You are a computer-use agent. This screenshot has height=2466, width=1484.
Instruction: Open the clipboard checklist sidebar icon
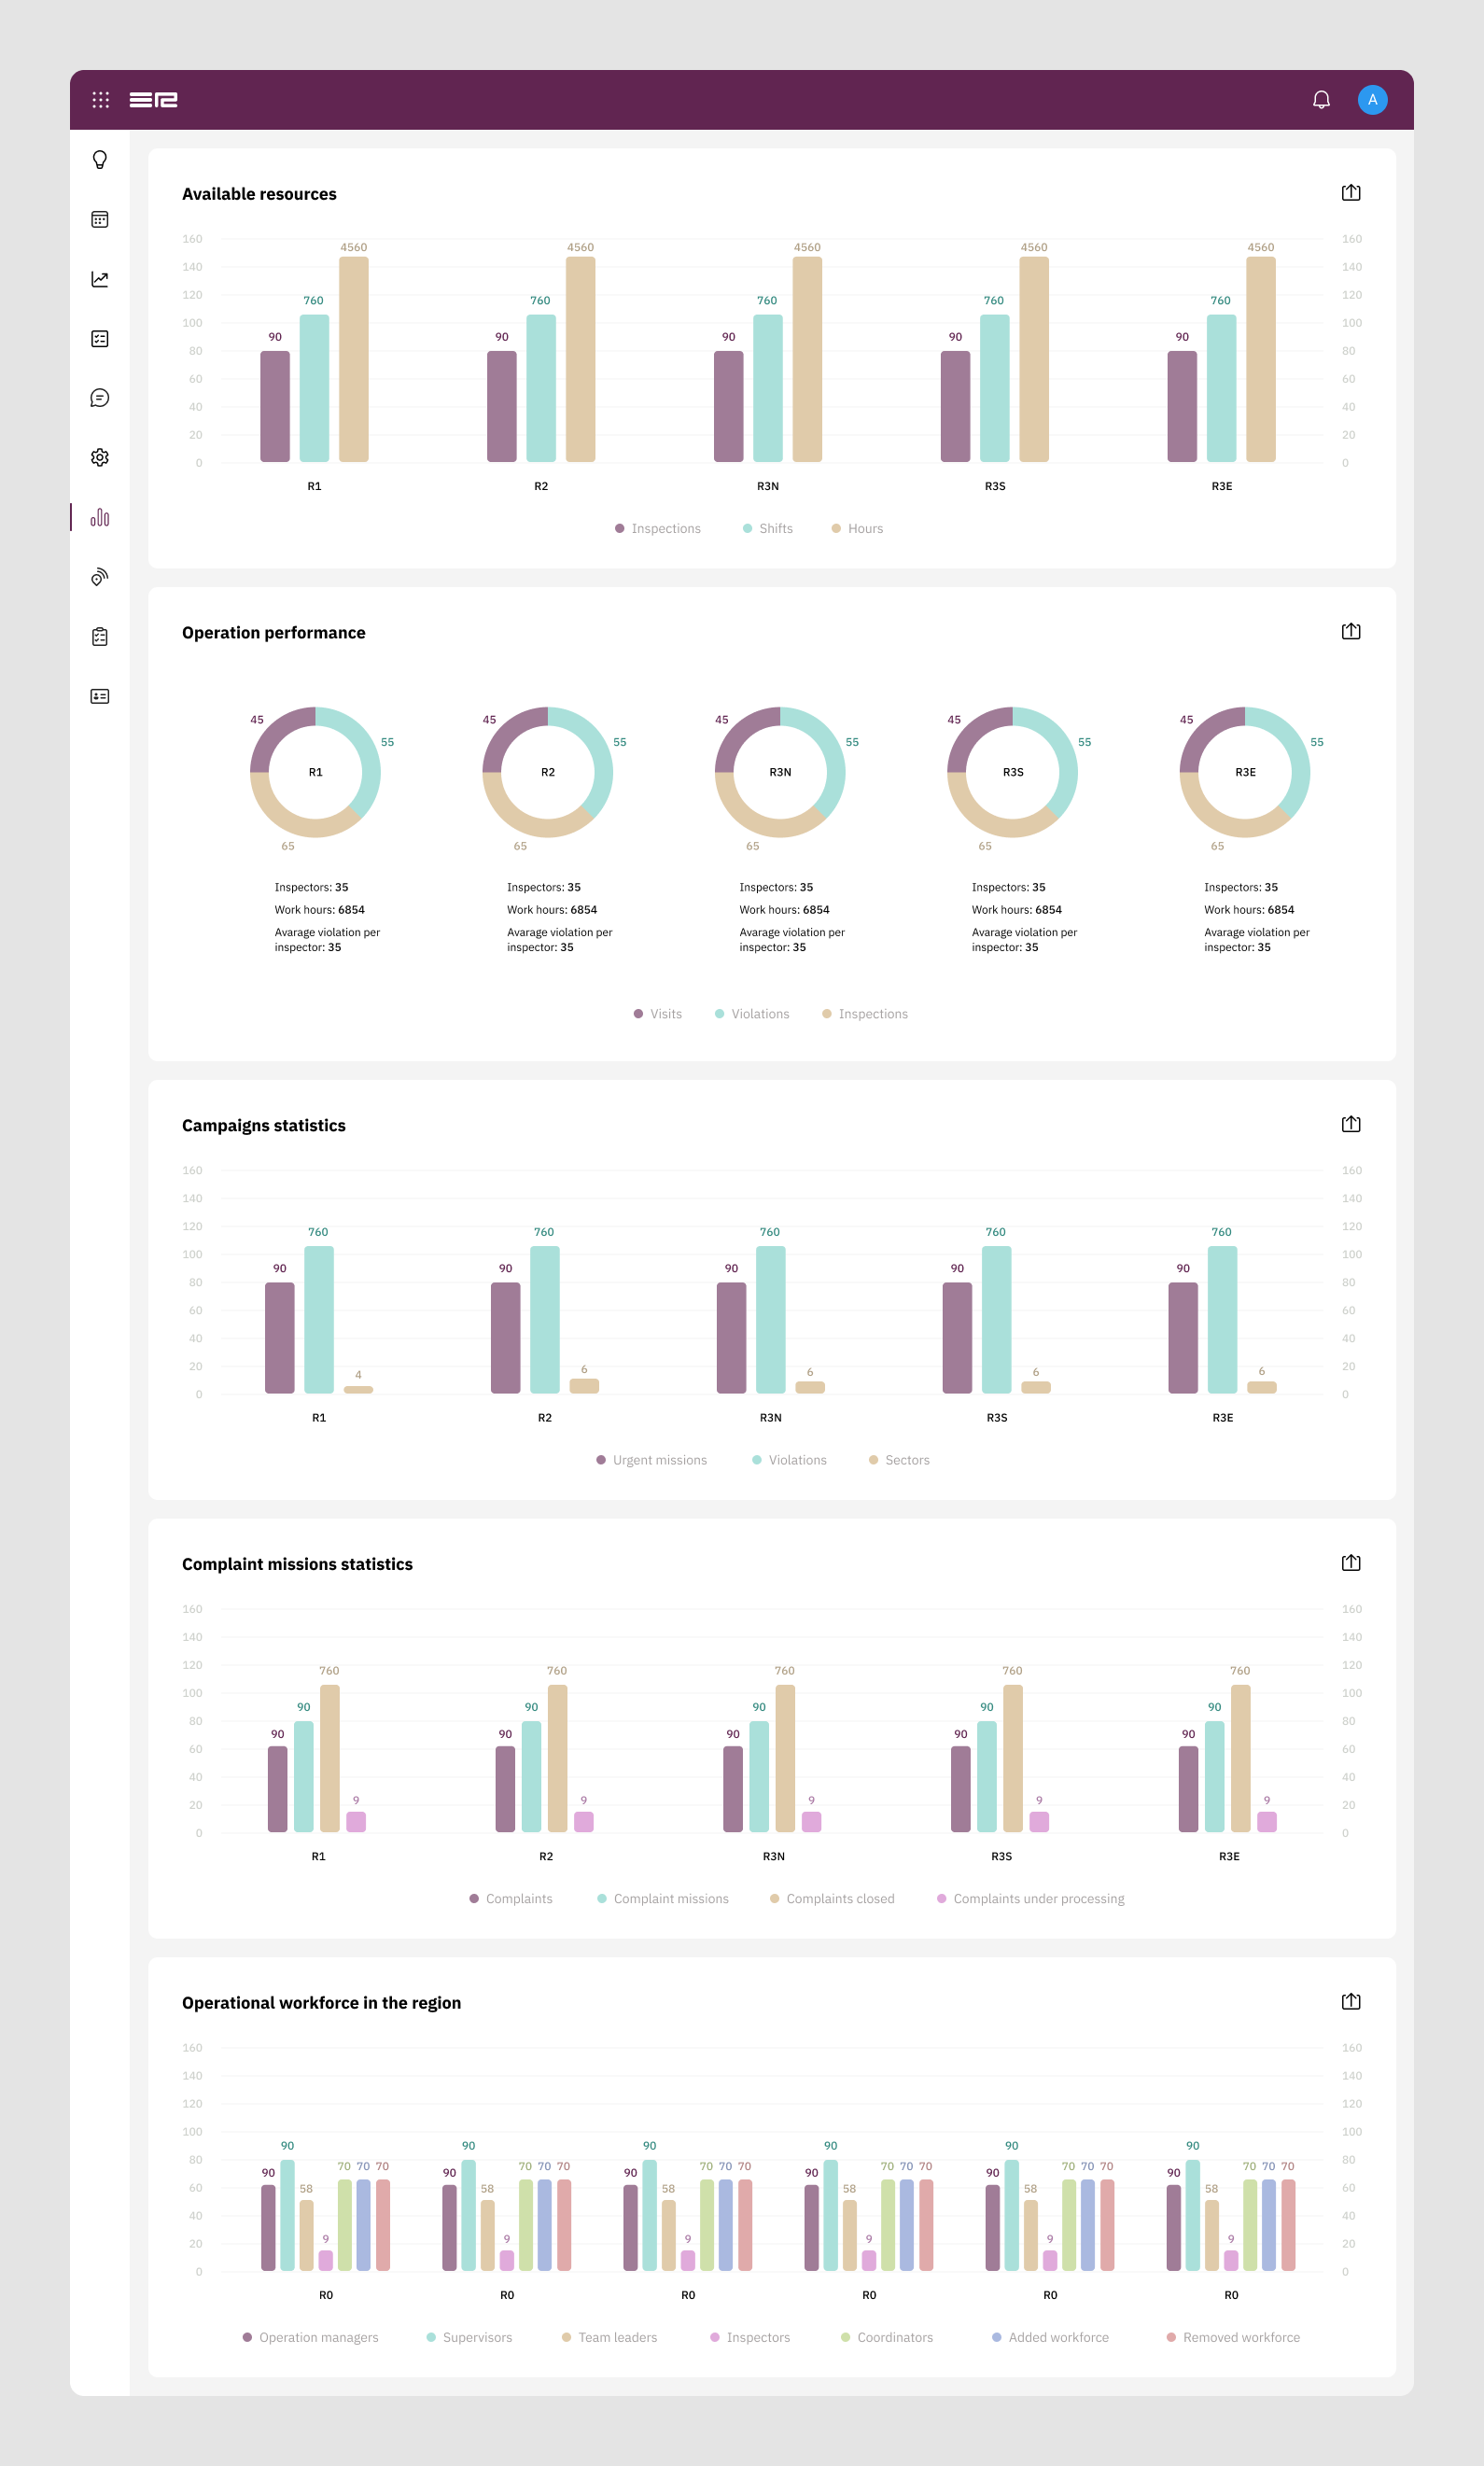[x=100, y=637]
